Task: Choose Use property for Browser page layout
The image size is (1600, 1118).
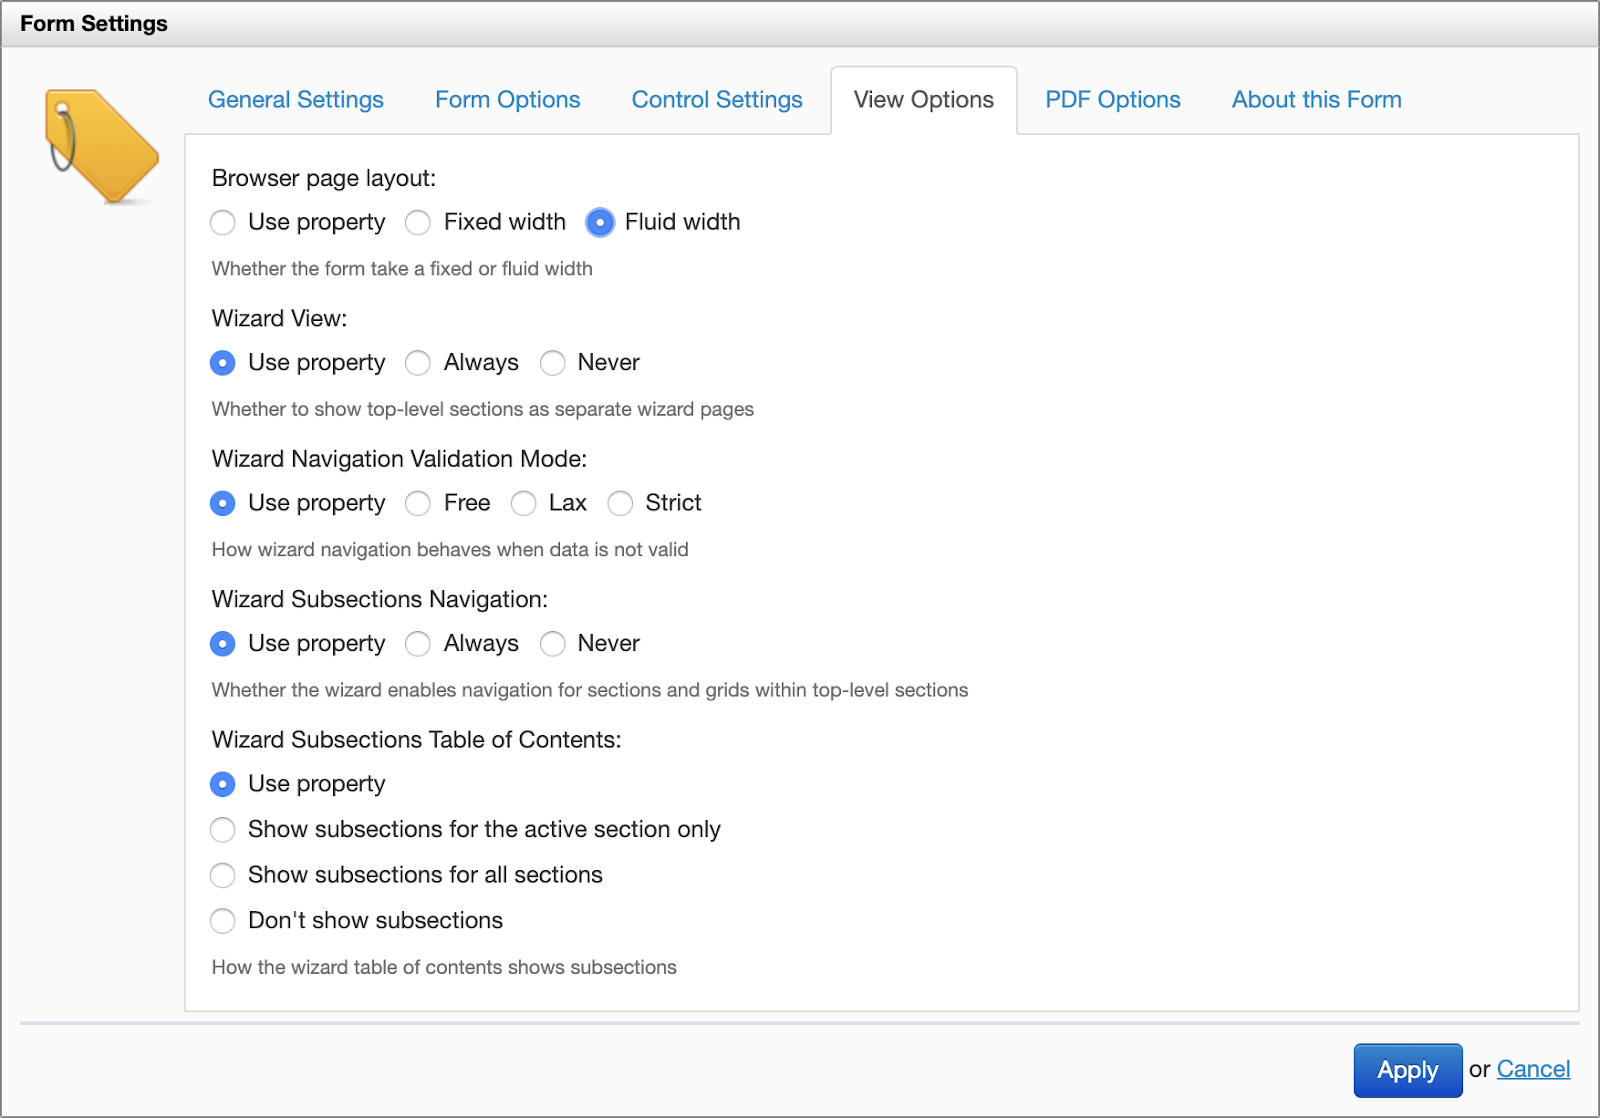Action: click(x=223, y=222)
